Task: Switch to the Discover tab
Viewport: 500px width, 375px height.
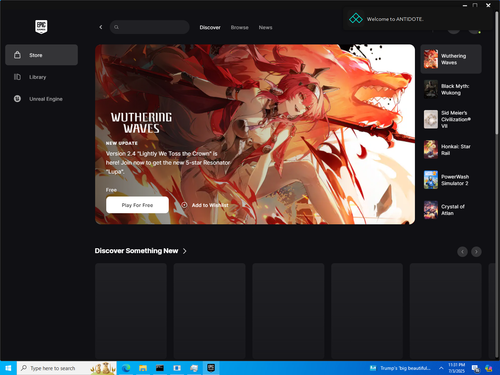Action: [x=210, y=27]
